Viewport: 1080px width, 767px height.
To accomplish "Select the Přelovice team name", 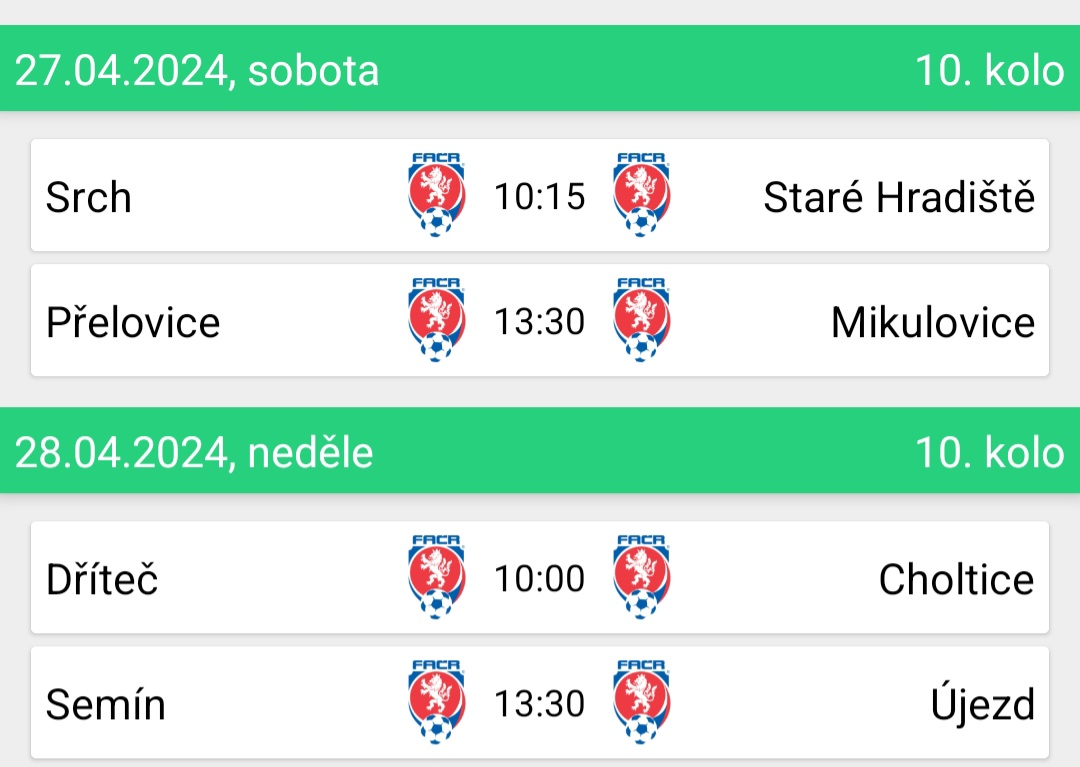I will [133, 322].
